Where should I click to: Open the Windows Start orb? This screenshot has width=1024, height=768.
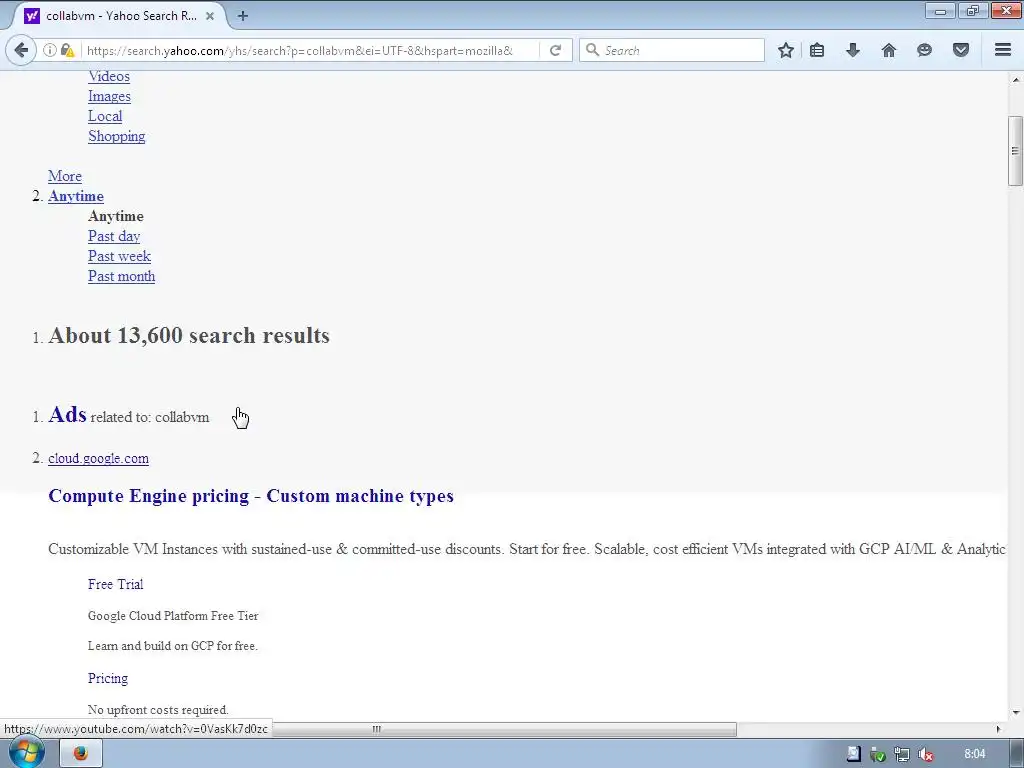26,752
